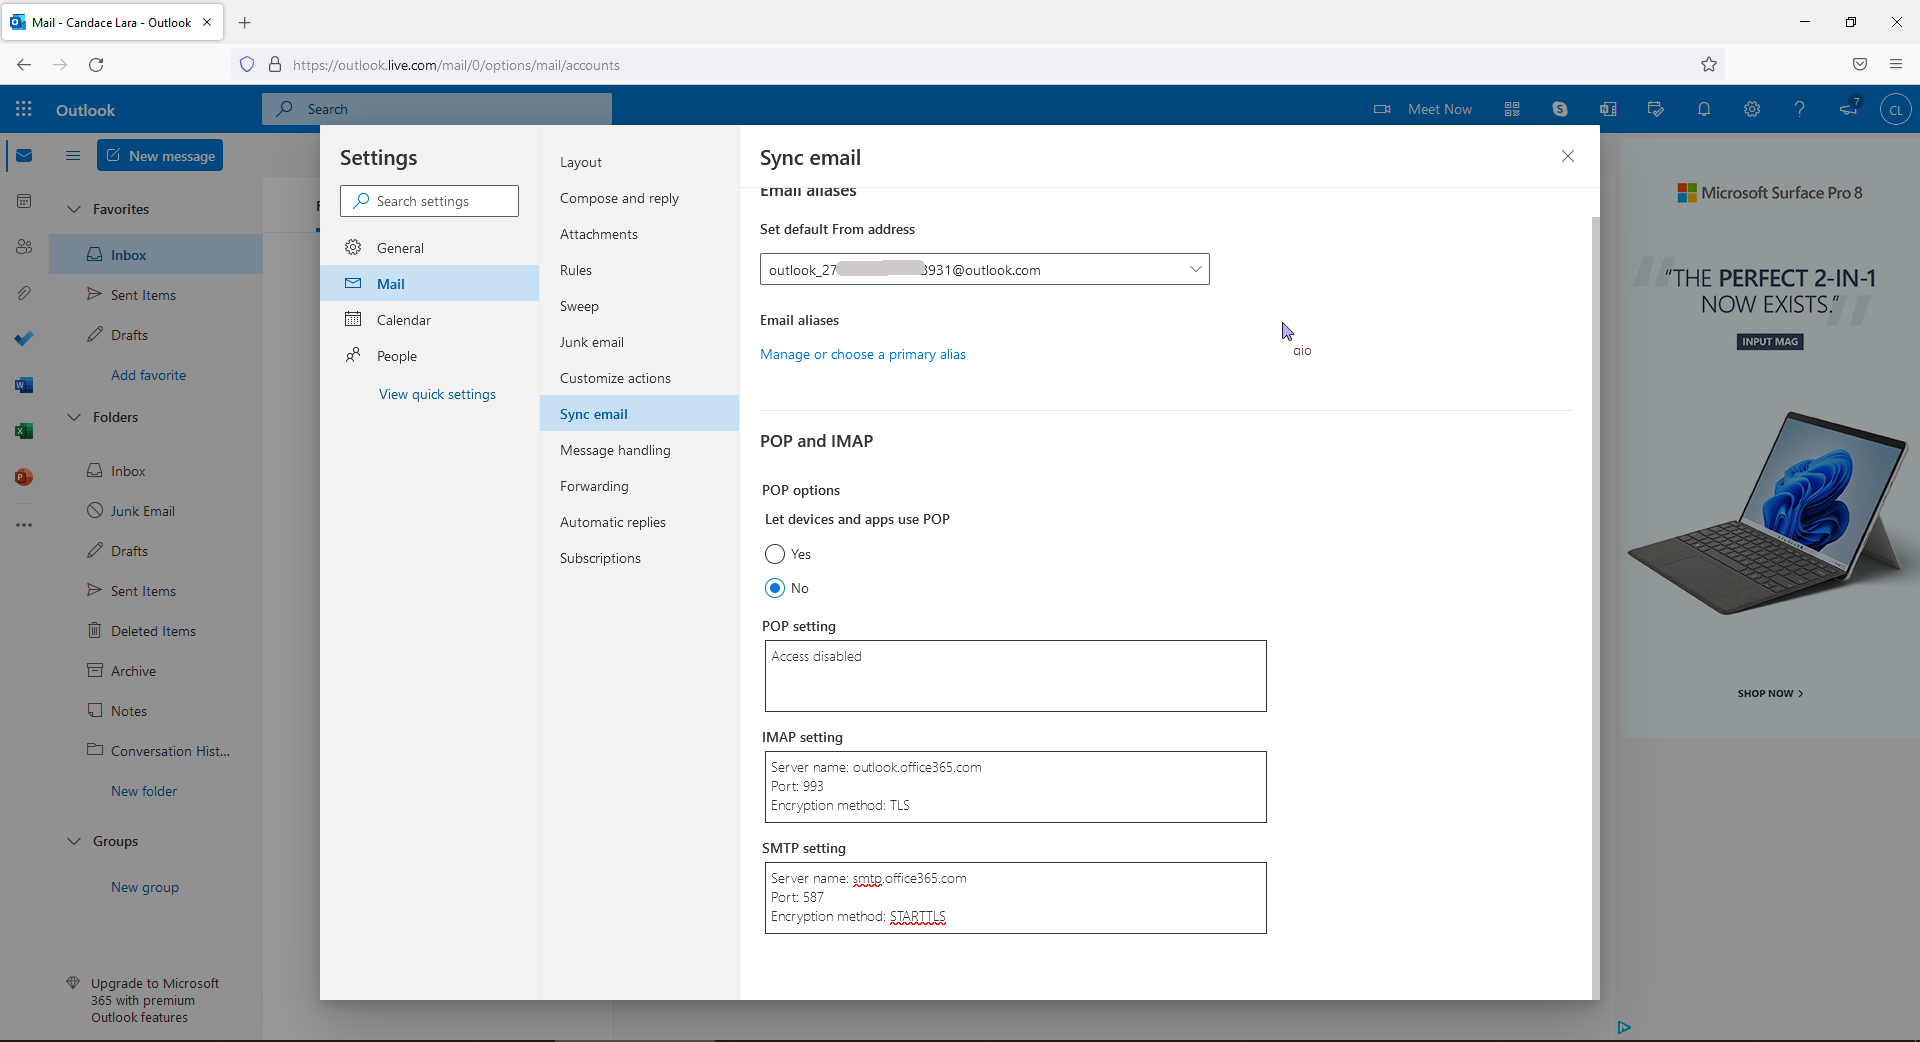Collapse the Folders section

click(74, 417)
